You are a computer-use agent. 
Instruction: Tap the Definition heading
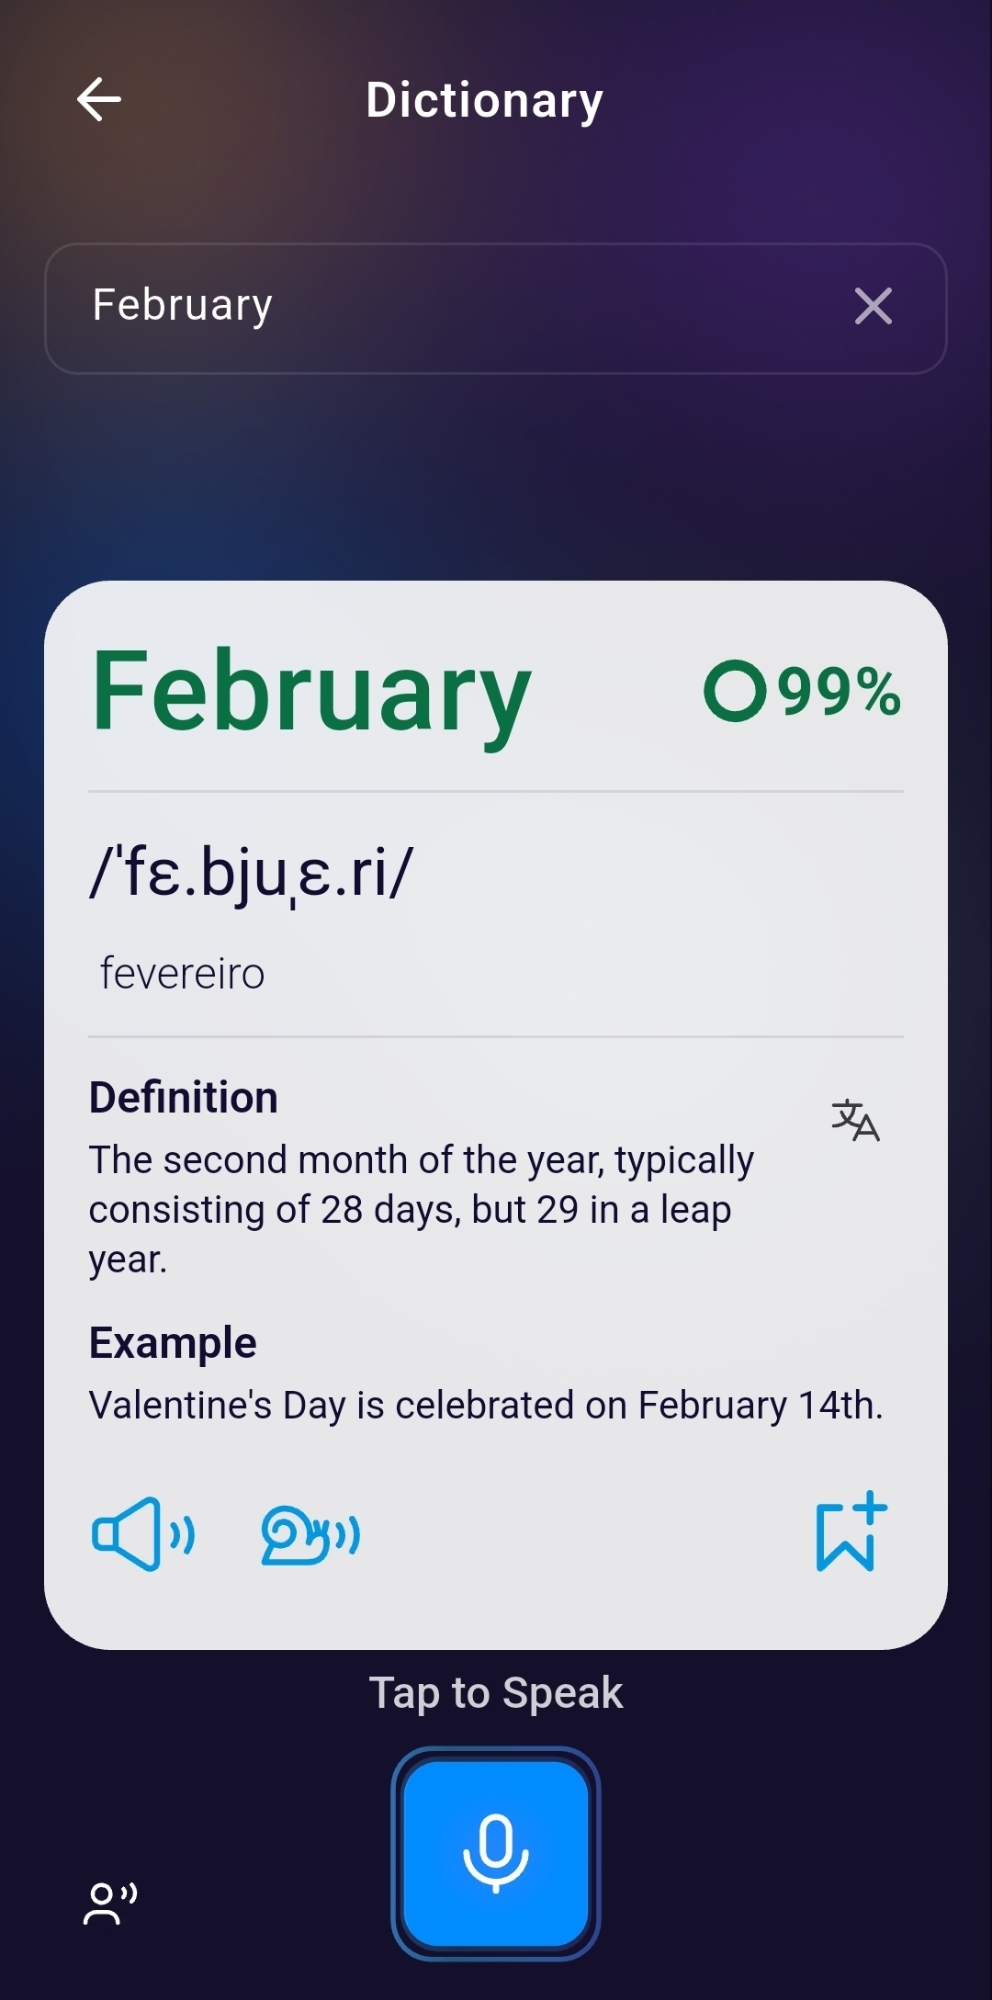pos(183,1097)
